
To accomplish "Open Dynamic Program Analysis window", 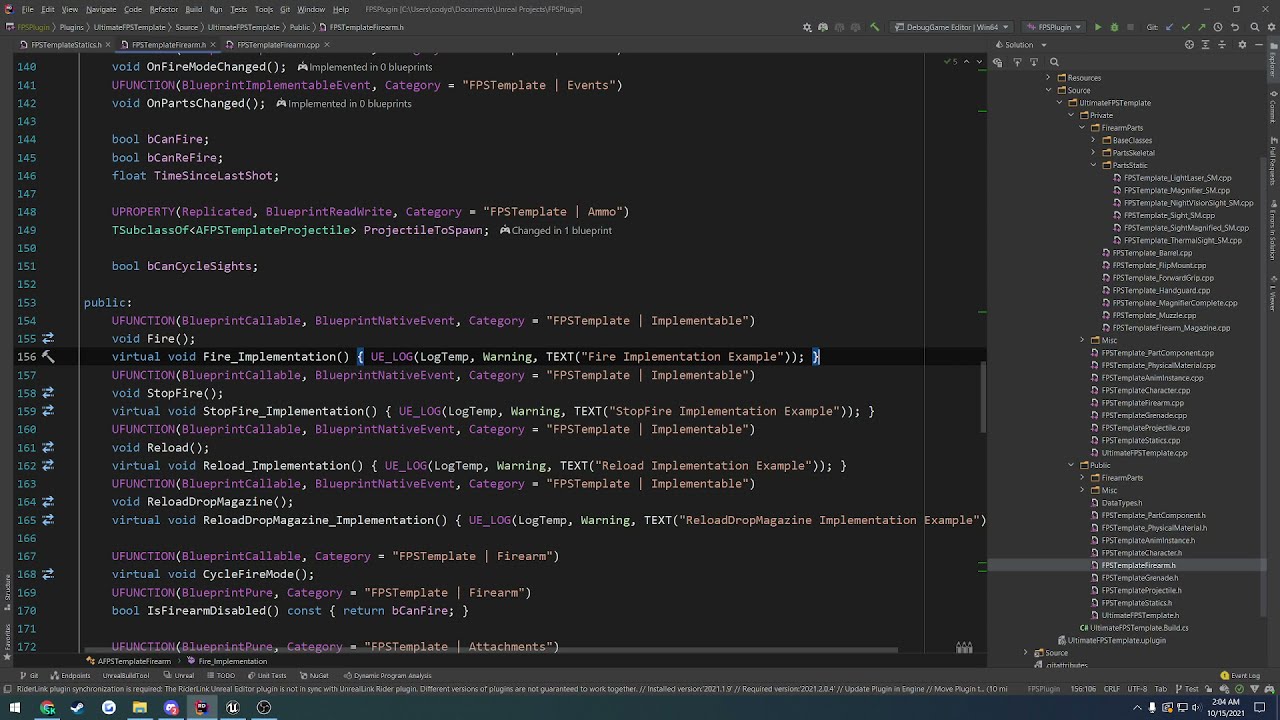I will coord(388,675).
